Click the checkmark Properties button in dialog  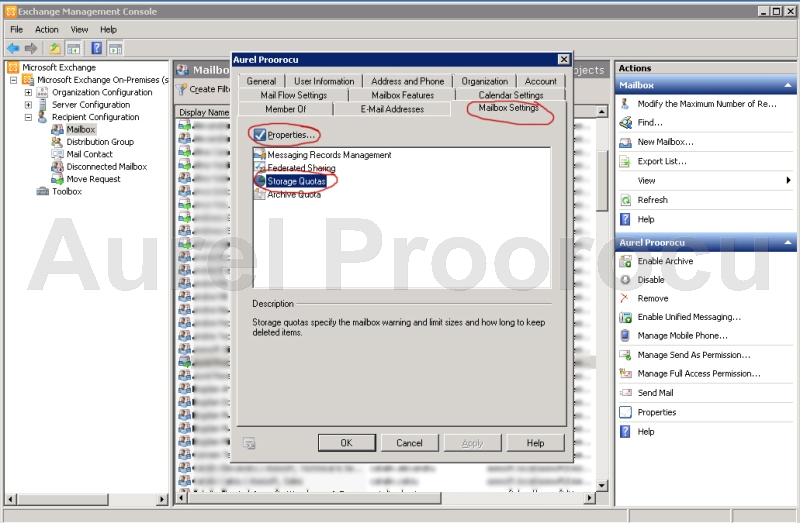(284, 135)
